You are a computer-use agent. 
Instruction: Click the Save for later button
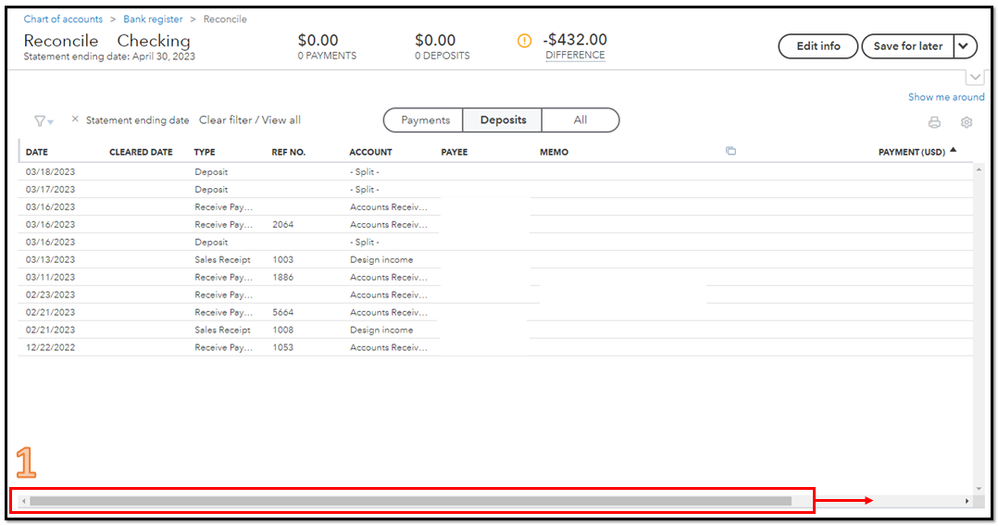[908, 46]
